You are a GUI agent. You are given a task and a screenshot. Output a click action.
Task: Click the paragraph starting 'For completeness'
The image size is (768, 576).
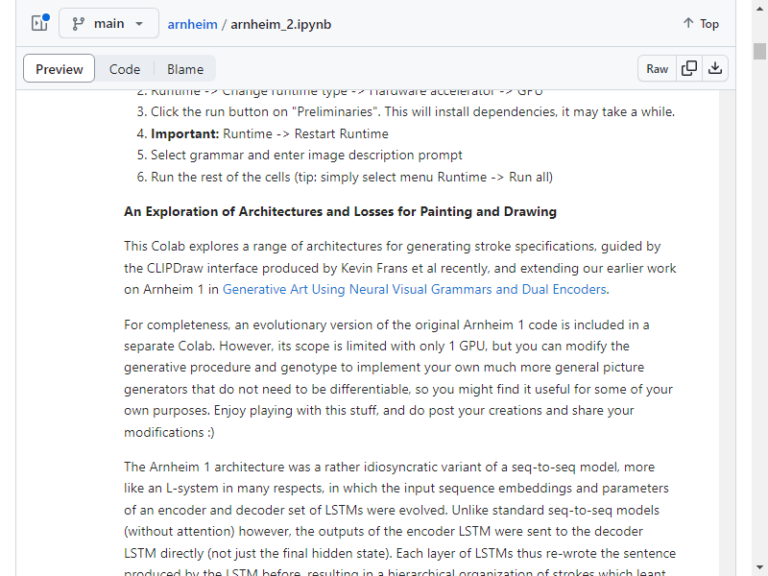tap(398, 378)
